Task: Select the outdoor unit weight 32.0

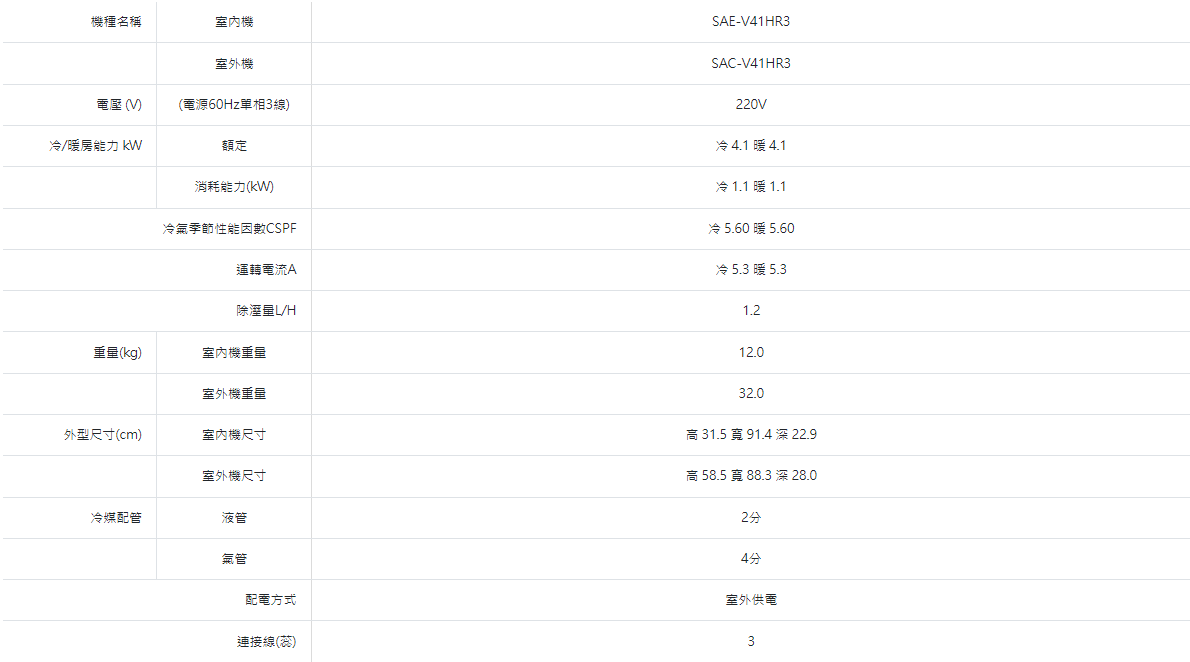Action: click(751, 393)
